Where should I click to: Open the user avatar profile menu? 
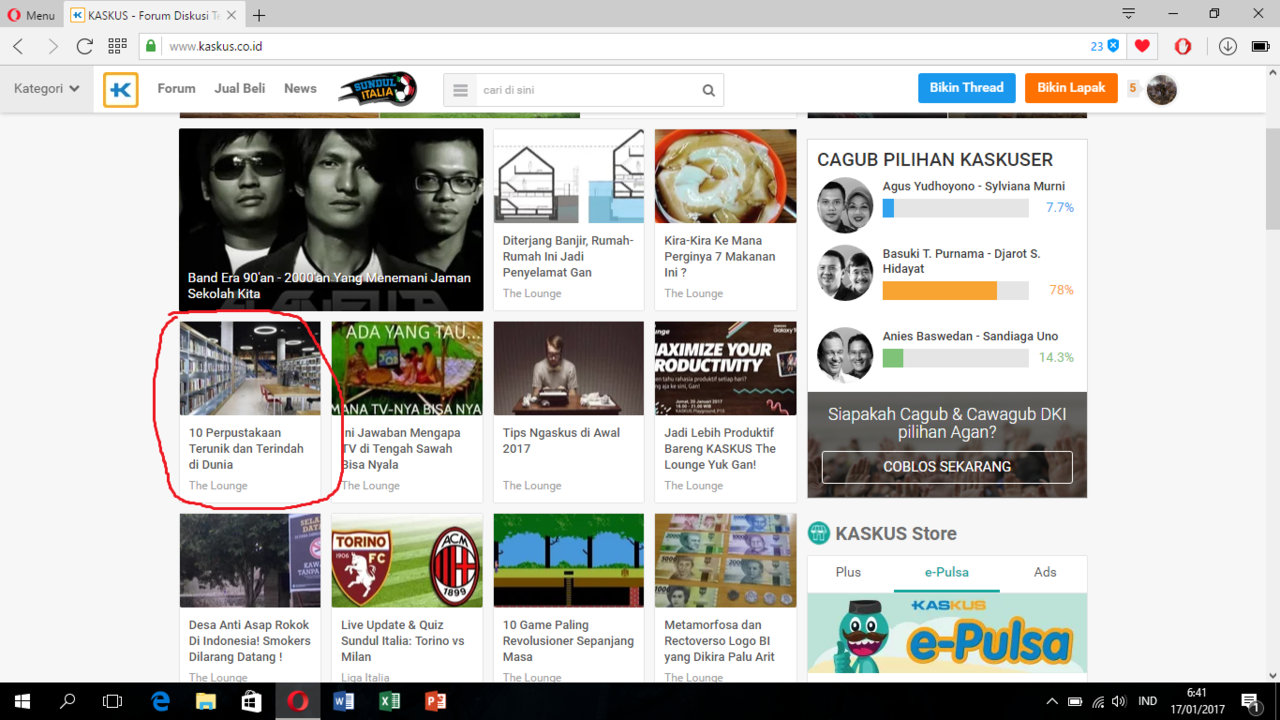(1161, 90)
